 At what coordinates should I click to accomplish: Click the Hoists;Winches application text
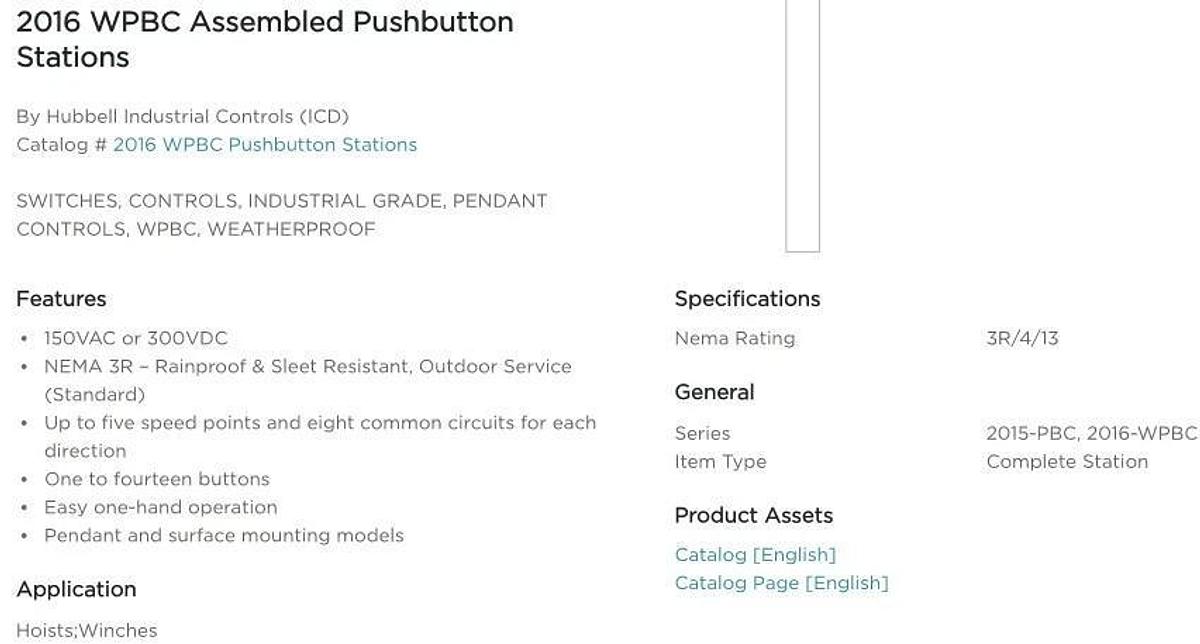pyautogui.click(x=87, y=631)
